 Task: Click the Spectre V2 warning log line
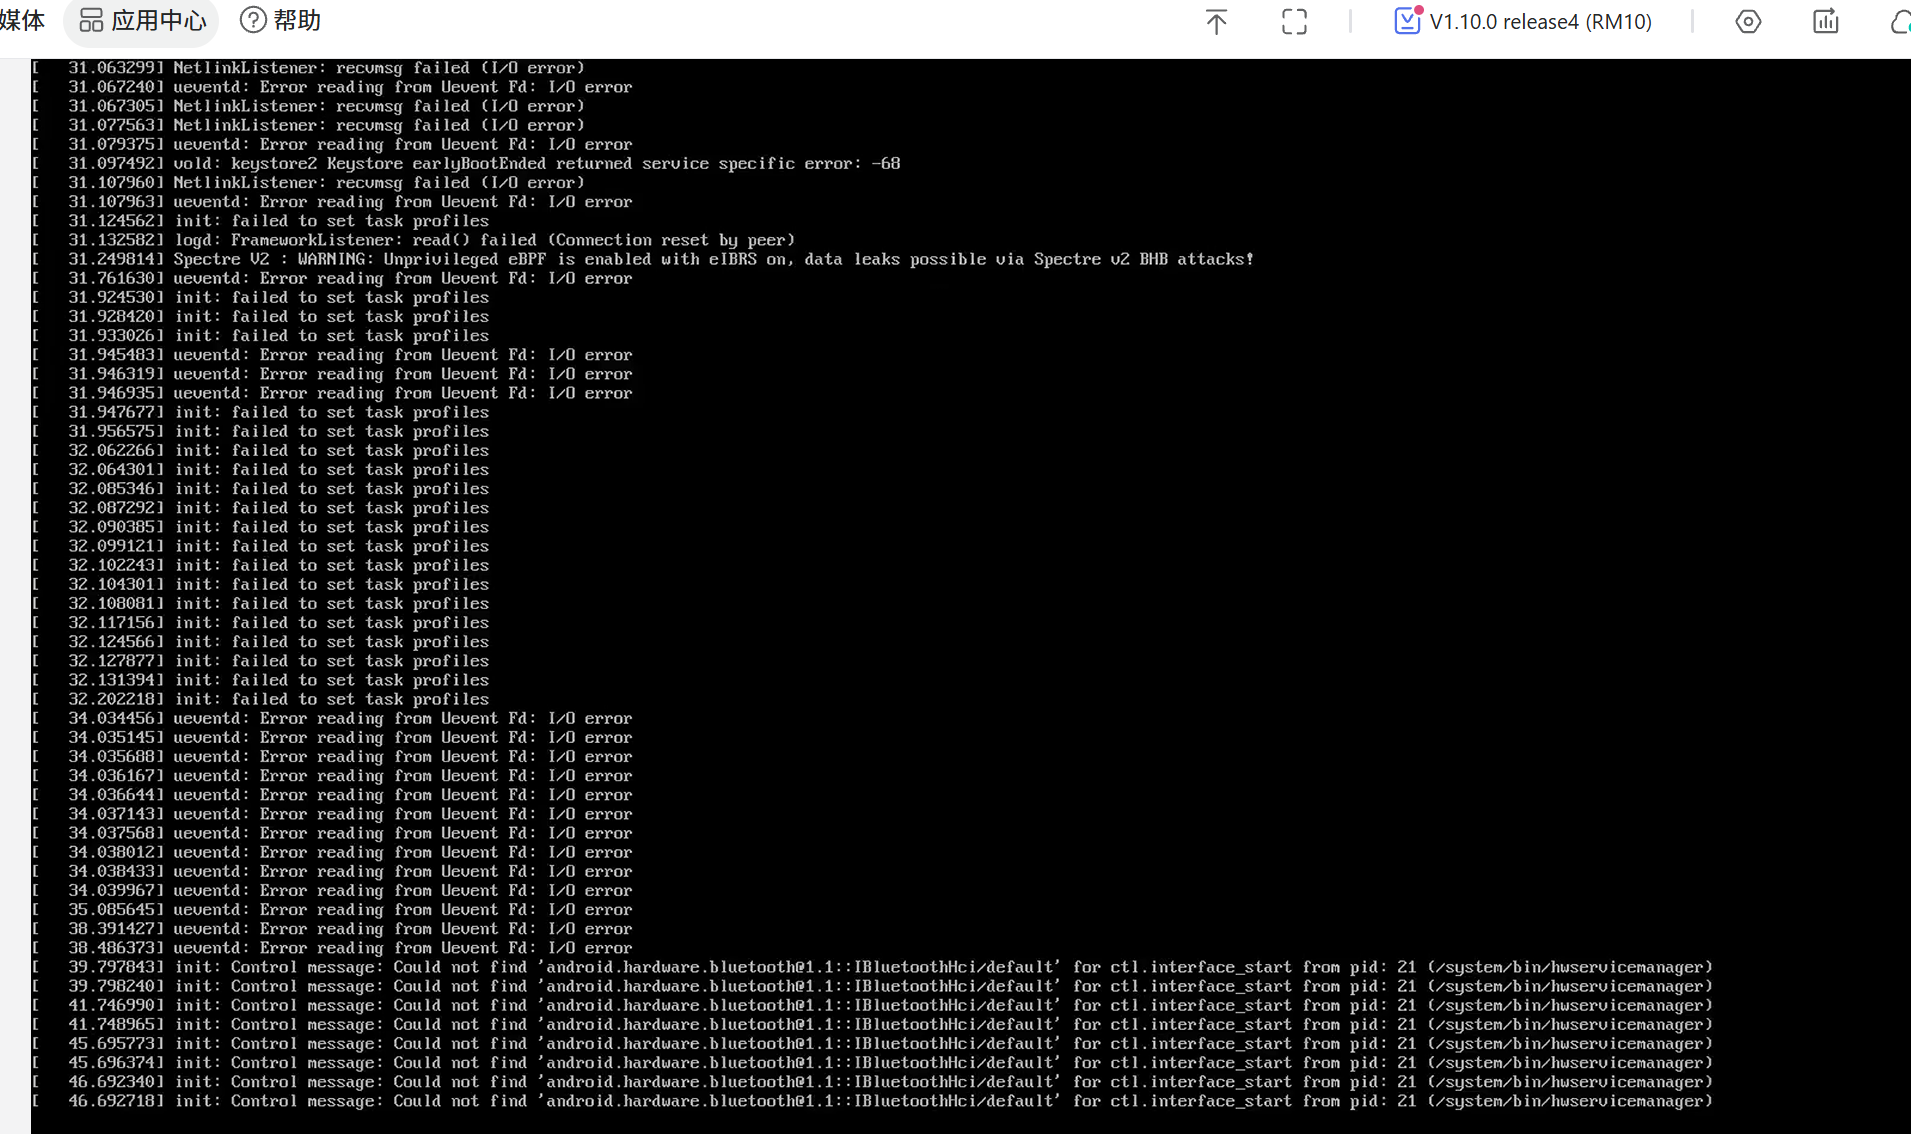tap(643, 259)
